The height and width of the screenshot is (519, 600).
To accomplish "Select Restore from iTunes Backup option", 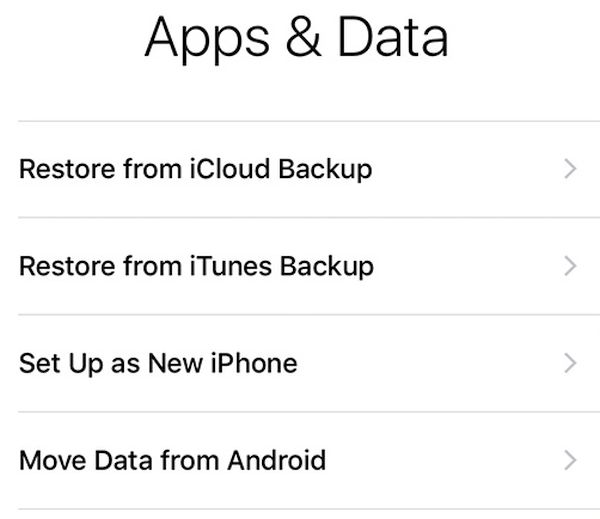I will [x=197, y=266].
